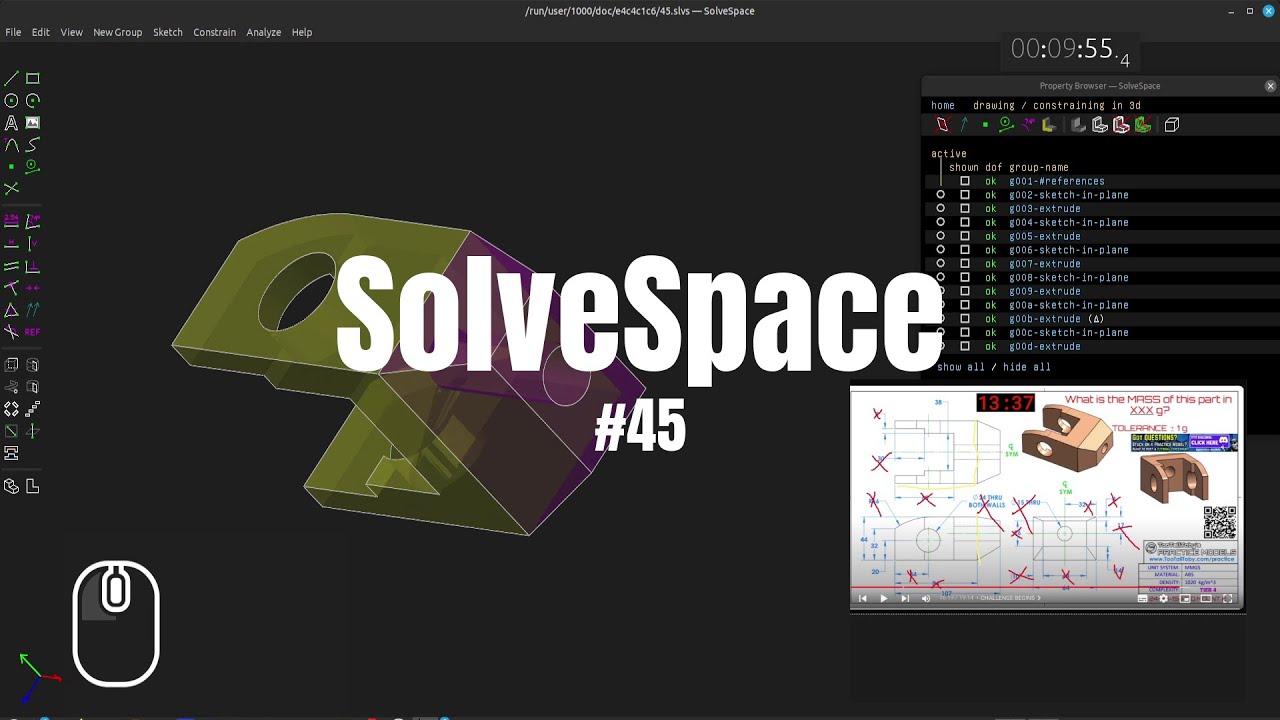1280x720 pixels.
Task: Align view to active workplane
Action: tap(33, 487)
